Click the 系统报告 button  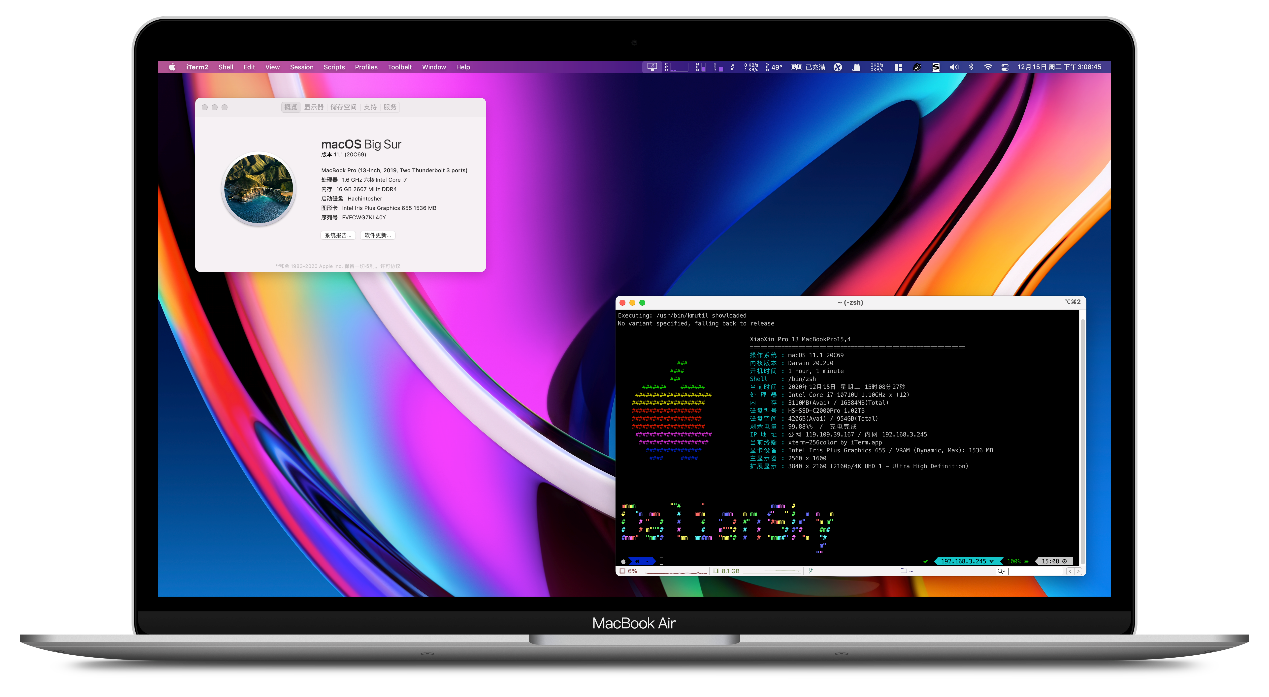point(337,235)
